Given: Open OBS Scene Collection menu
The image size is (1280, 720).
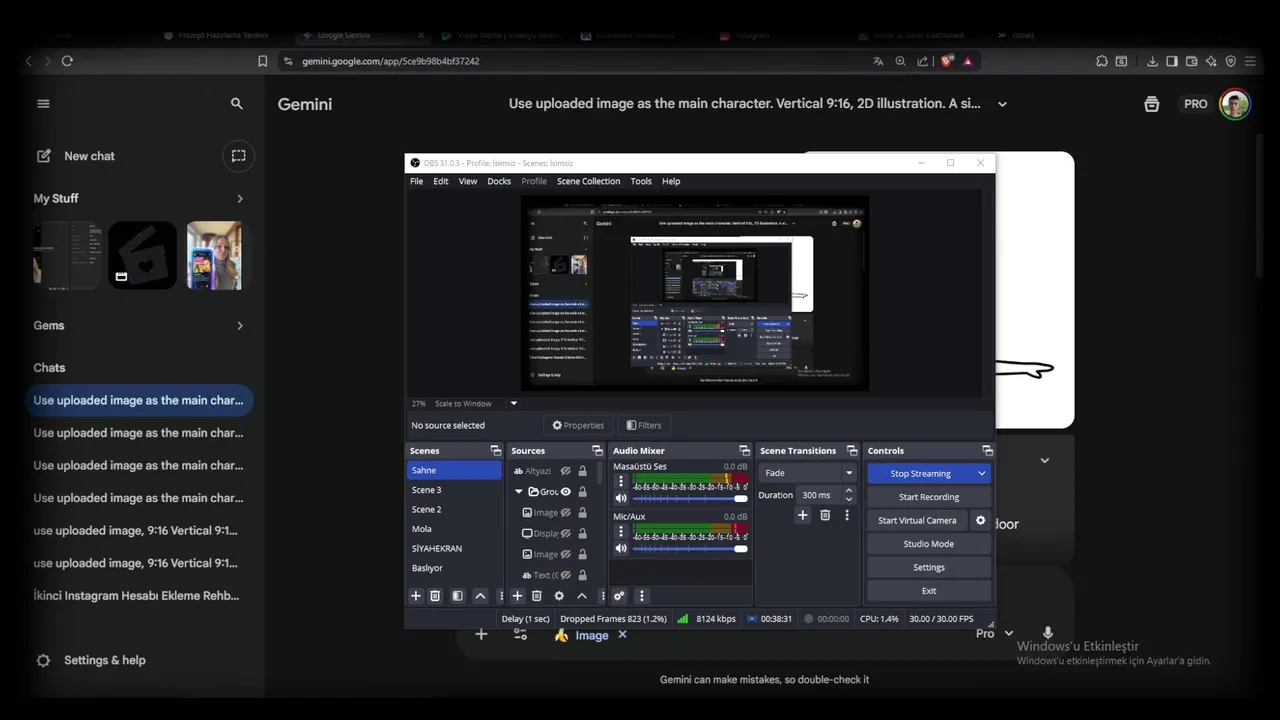Looking at the screenshot, I should pos(588,181).
